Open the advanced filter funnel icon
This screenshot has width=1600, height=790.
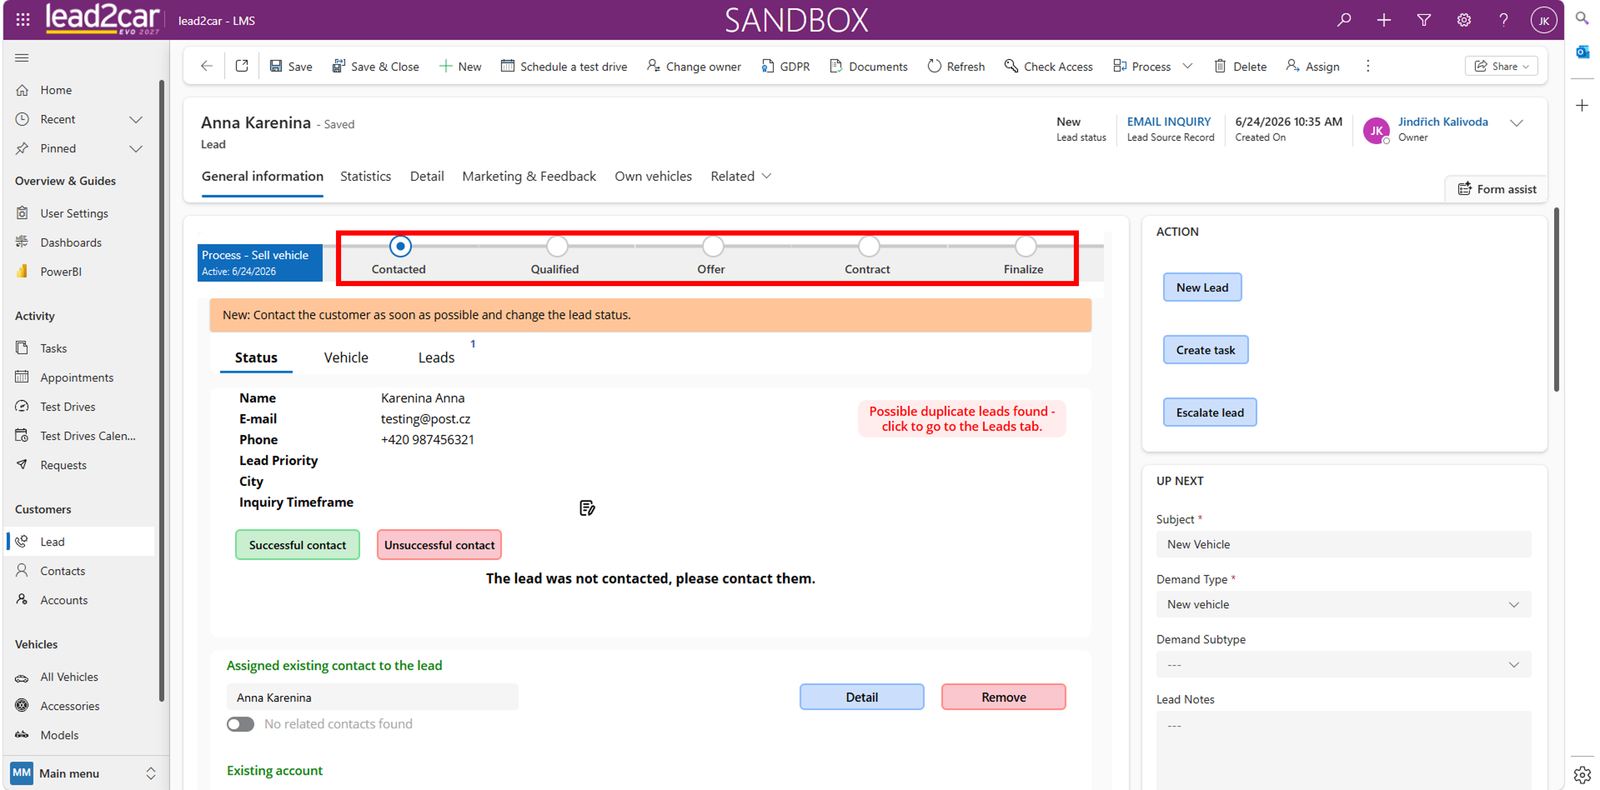pos(1424,20)
